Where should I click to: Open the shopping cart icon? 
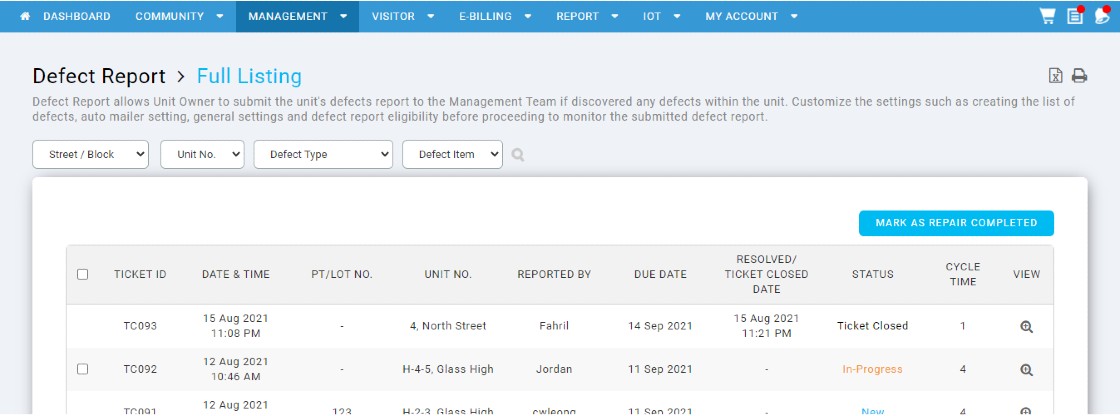pos(1047,16)
